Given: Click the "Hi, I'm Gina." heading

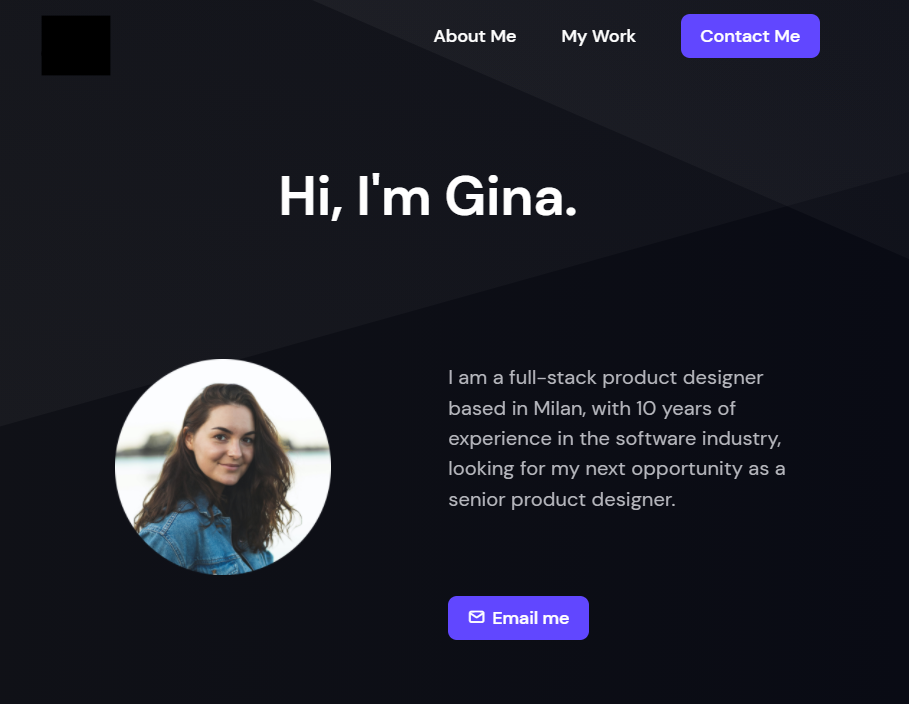Looking at the screenshot, I should coord(428,196).
